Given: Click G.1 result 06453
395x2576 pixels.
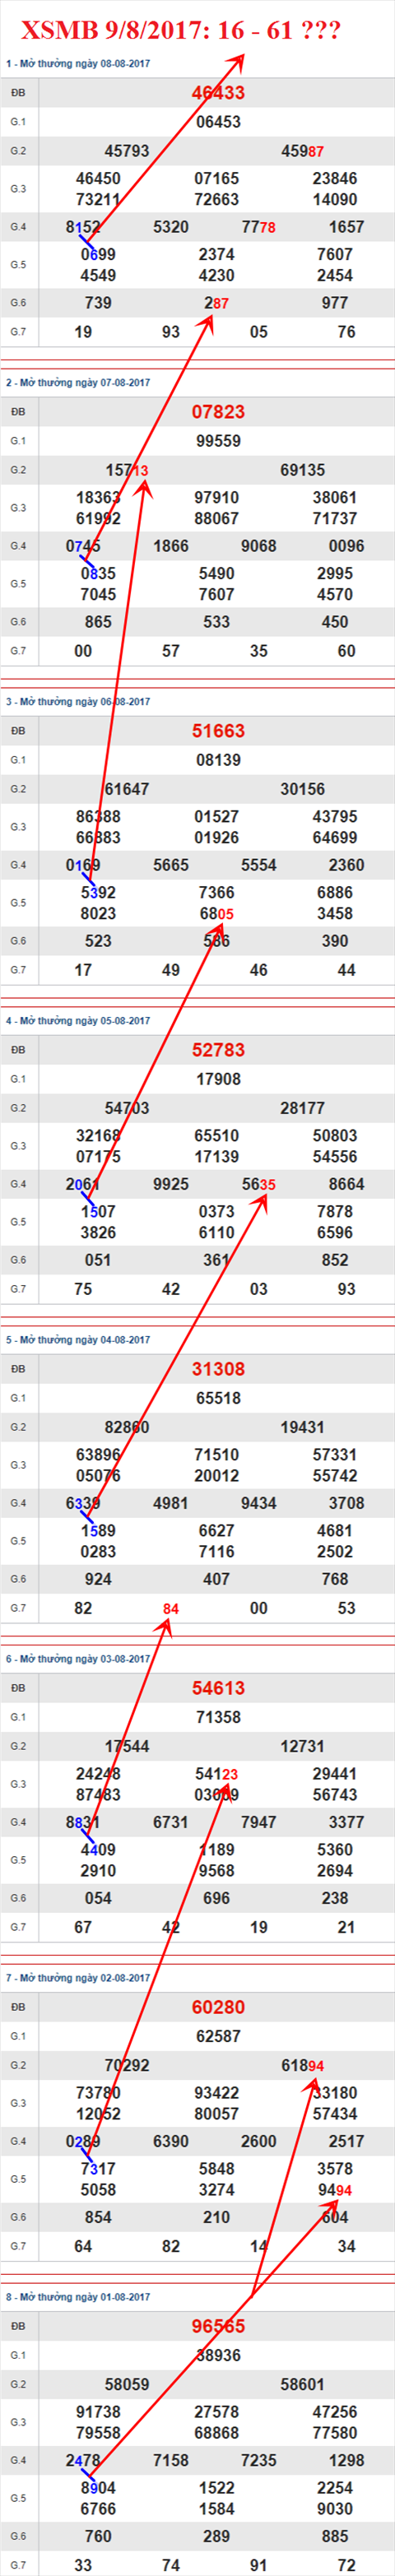Looking at the screenshot, I should click(x=218, y=122).
